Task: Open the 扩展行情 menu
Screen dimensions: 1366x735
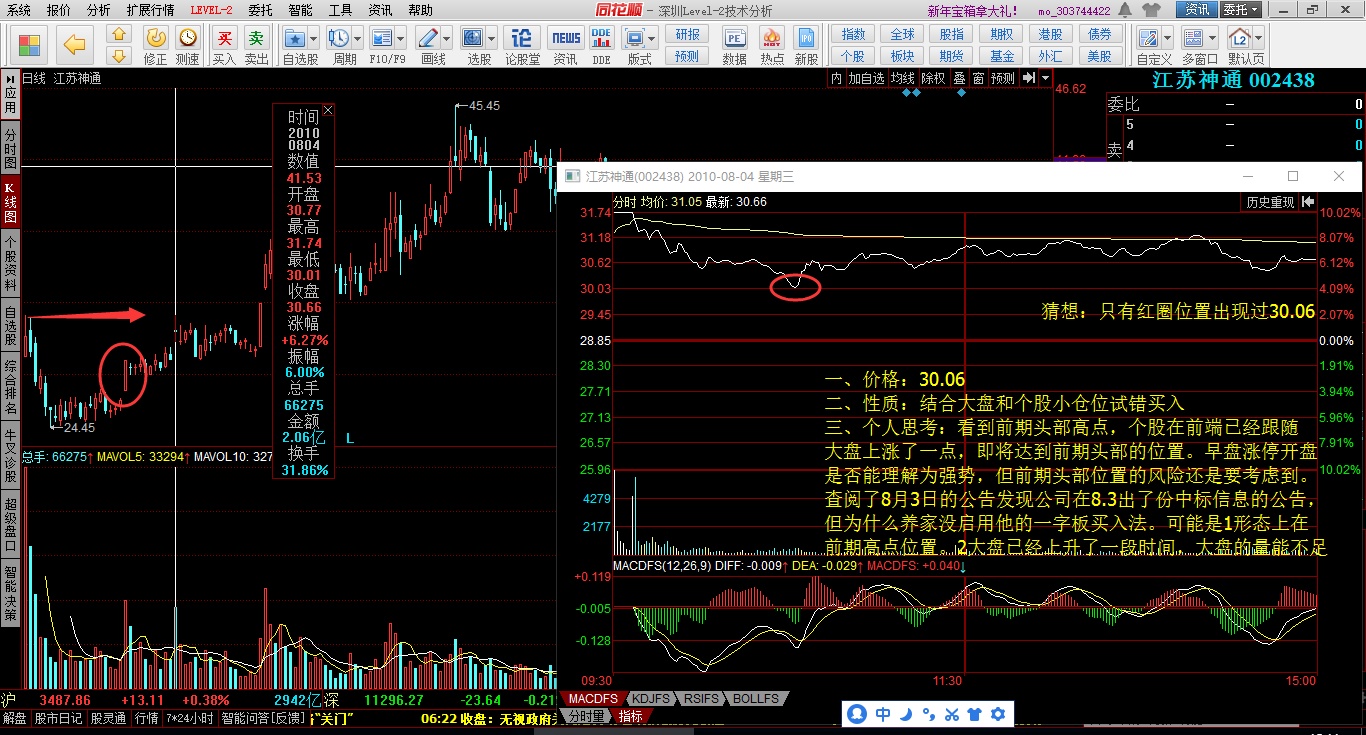Action: [x=150, y=10]
